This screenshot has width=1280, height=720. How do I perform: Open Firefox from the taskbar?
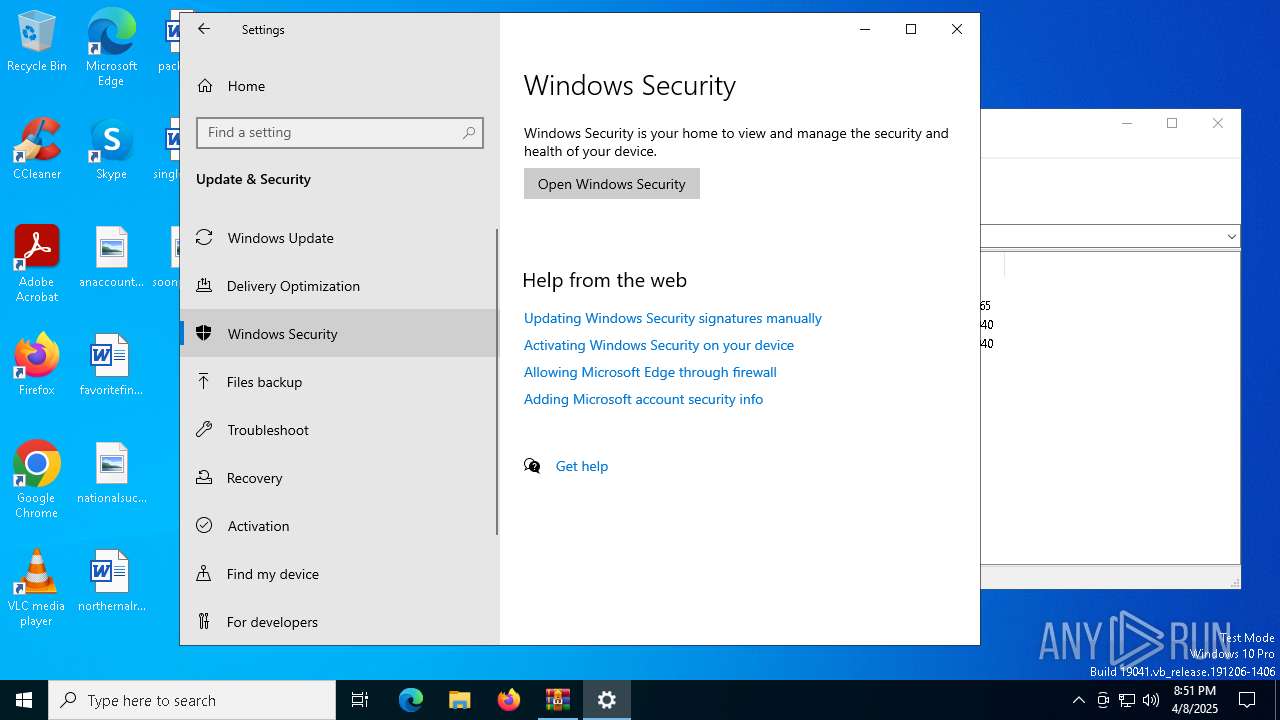point(509,700)
